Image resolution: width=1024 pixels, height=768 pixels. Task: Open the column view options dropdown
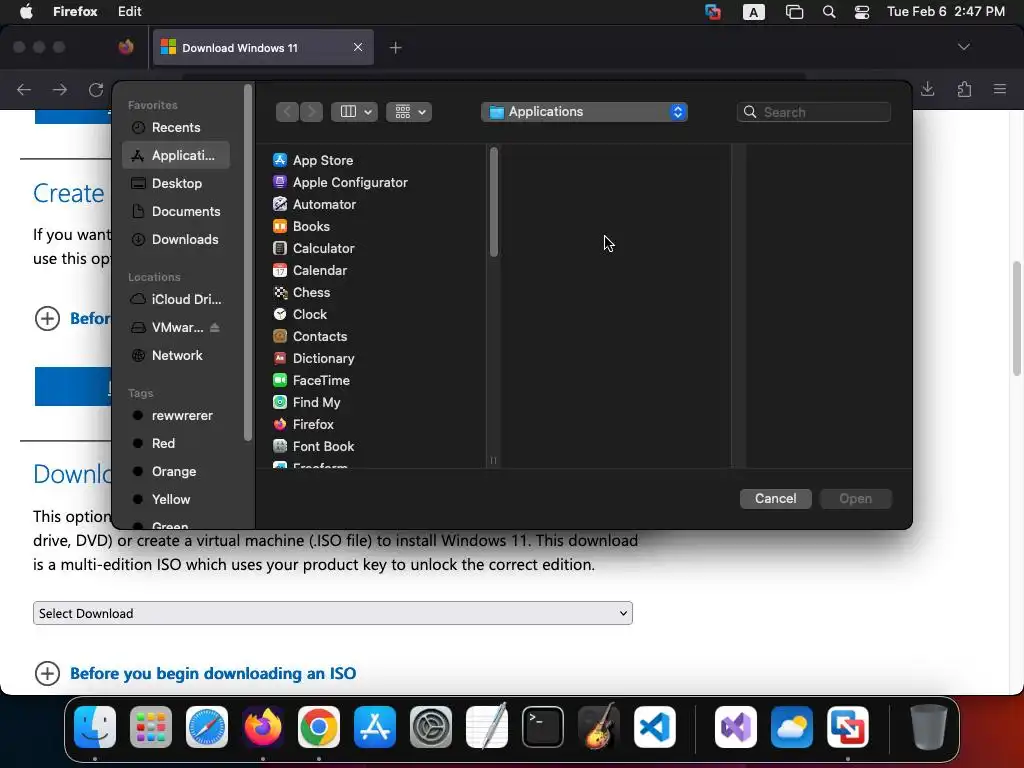(x=355, y=112)
